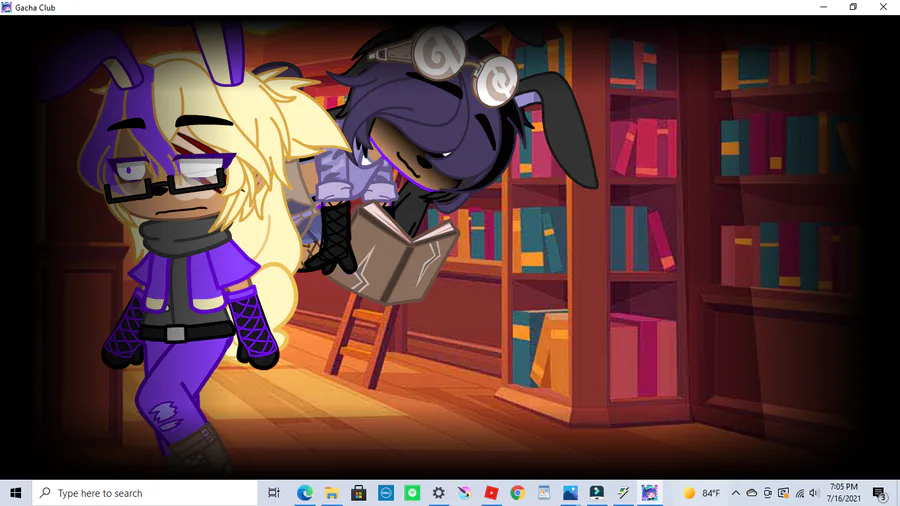
Task: Open Google Chrome from the taskbar
Action: point(518,493)
